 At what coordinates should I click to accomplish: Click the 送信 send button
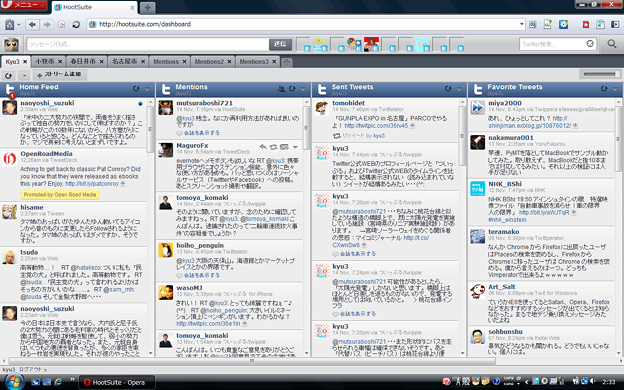coord(280,44)
